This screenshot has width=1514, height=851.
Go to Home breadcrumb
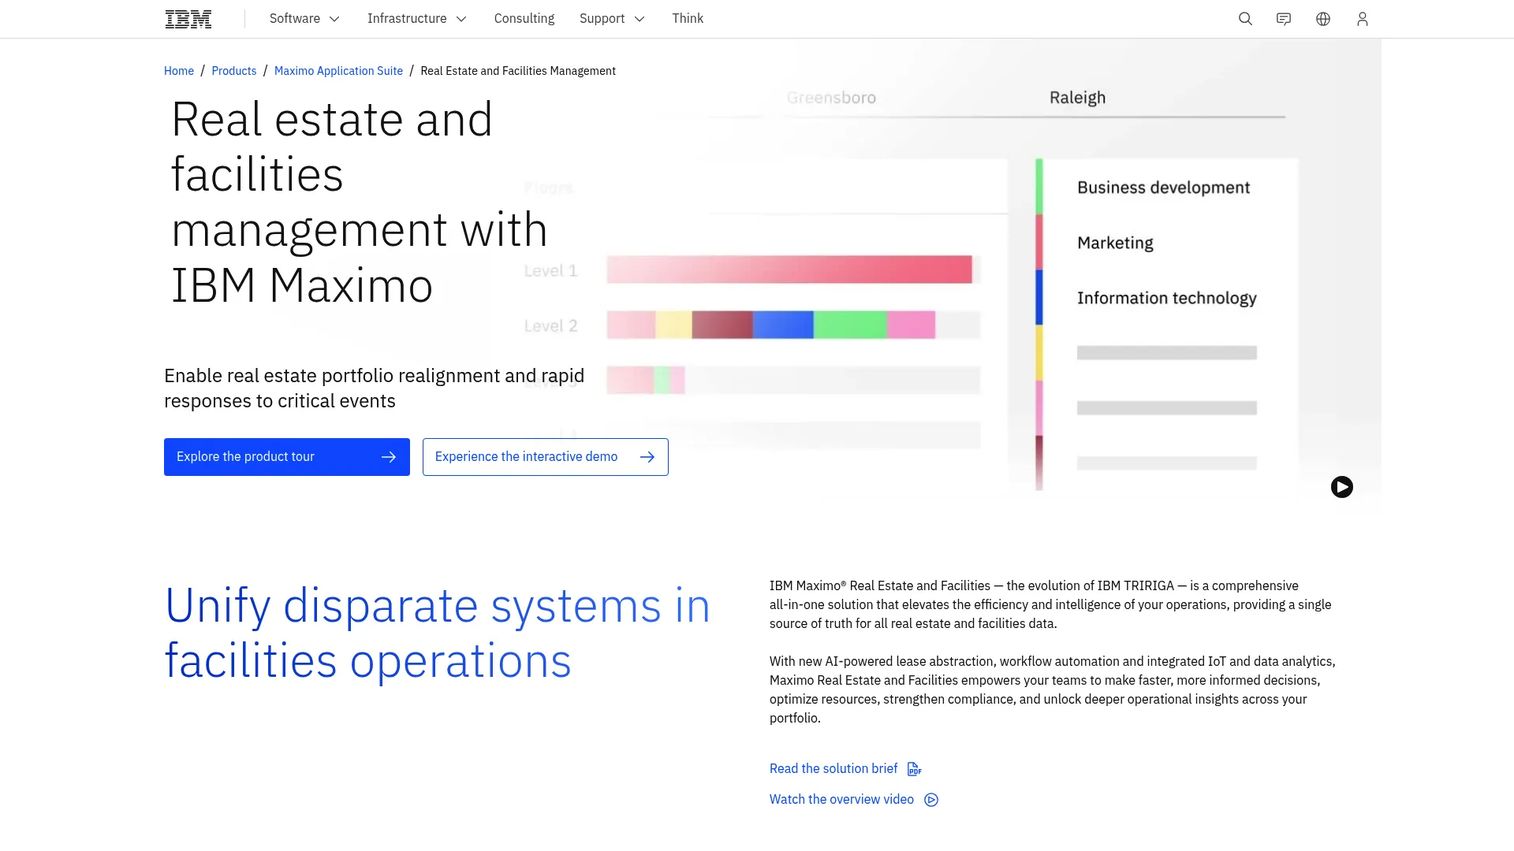click(x=179, y=71)
